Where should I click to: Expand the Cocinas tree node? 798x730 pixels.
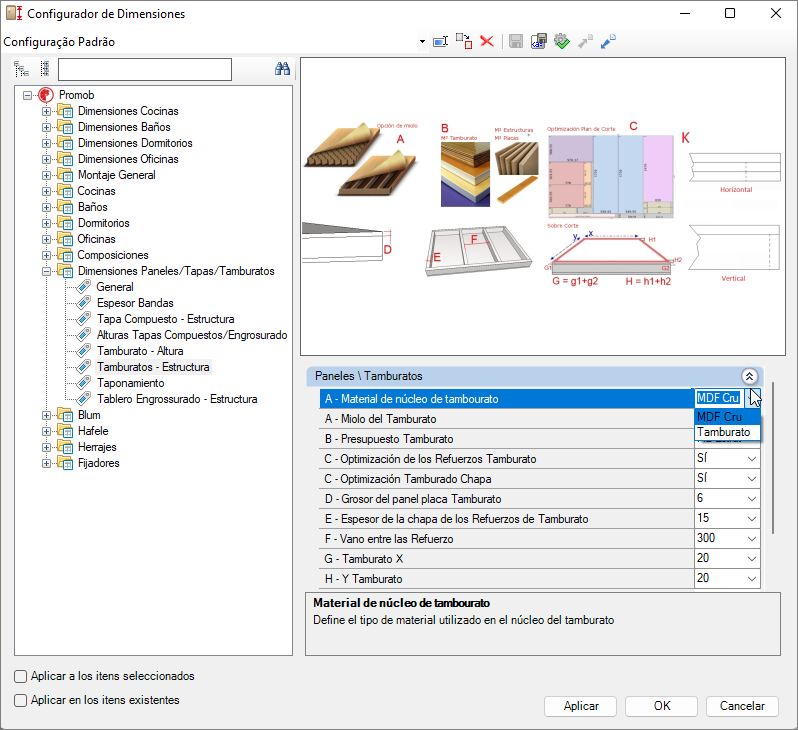[46, 191]
